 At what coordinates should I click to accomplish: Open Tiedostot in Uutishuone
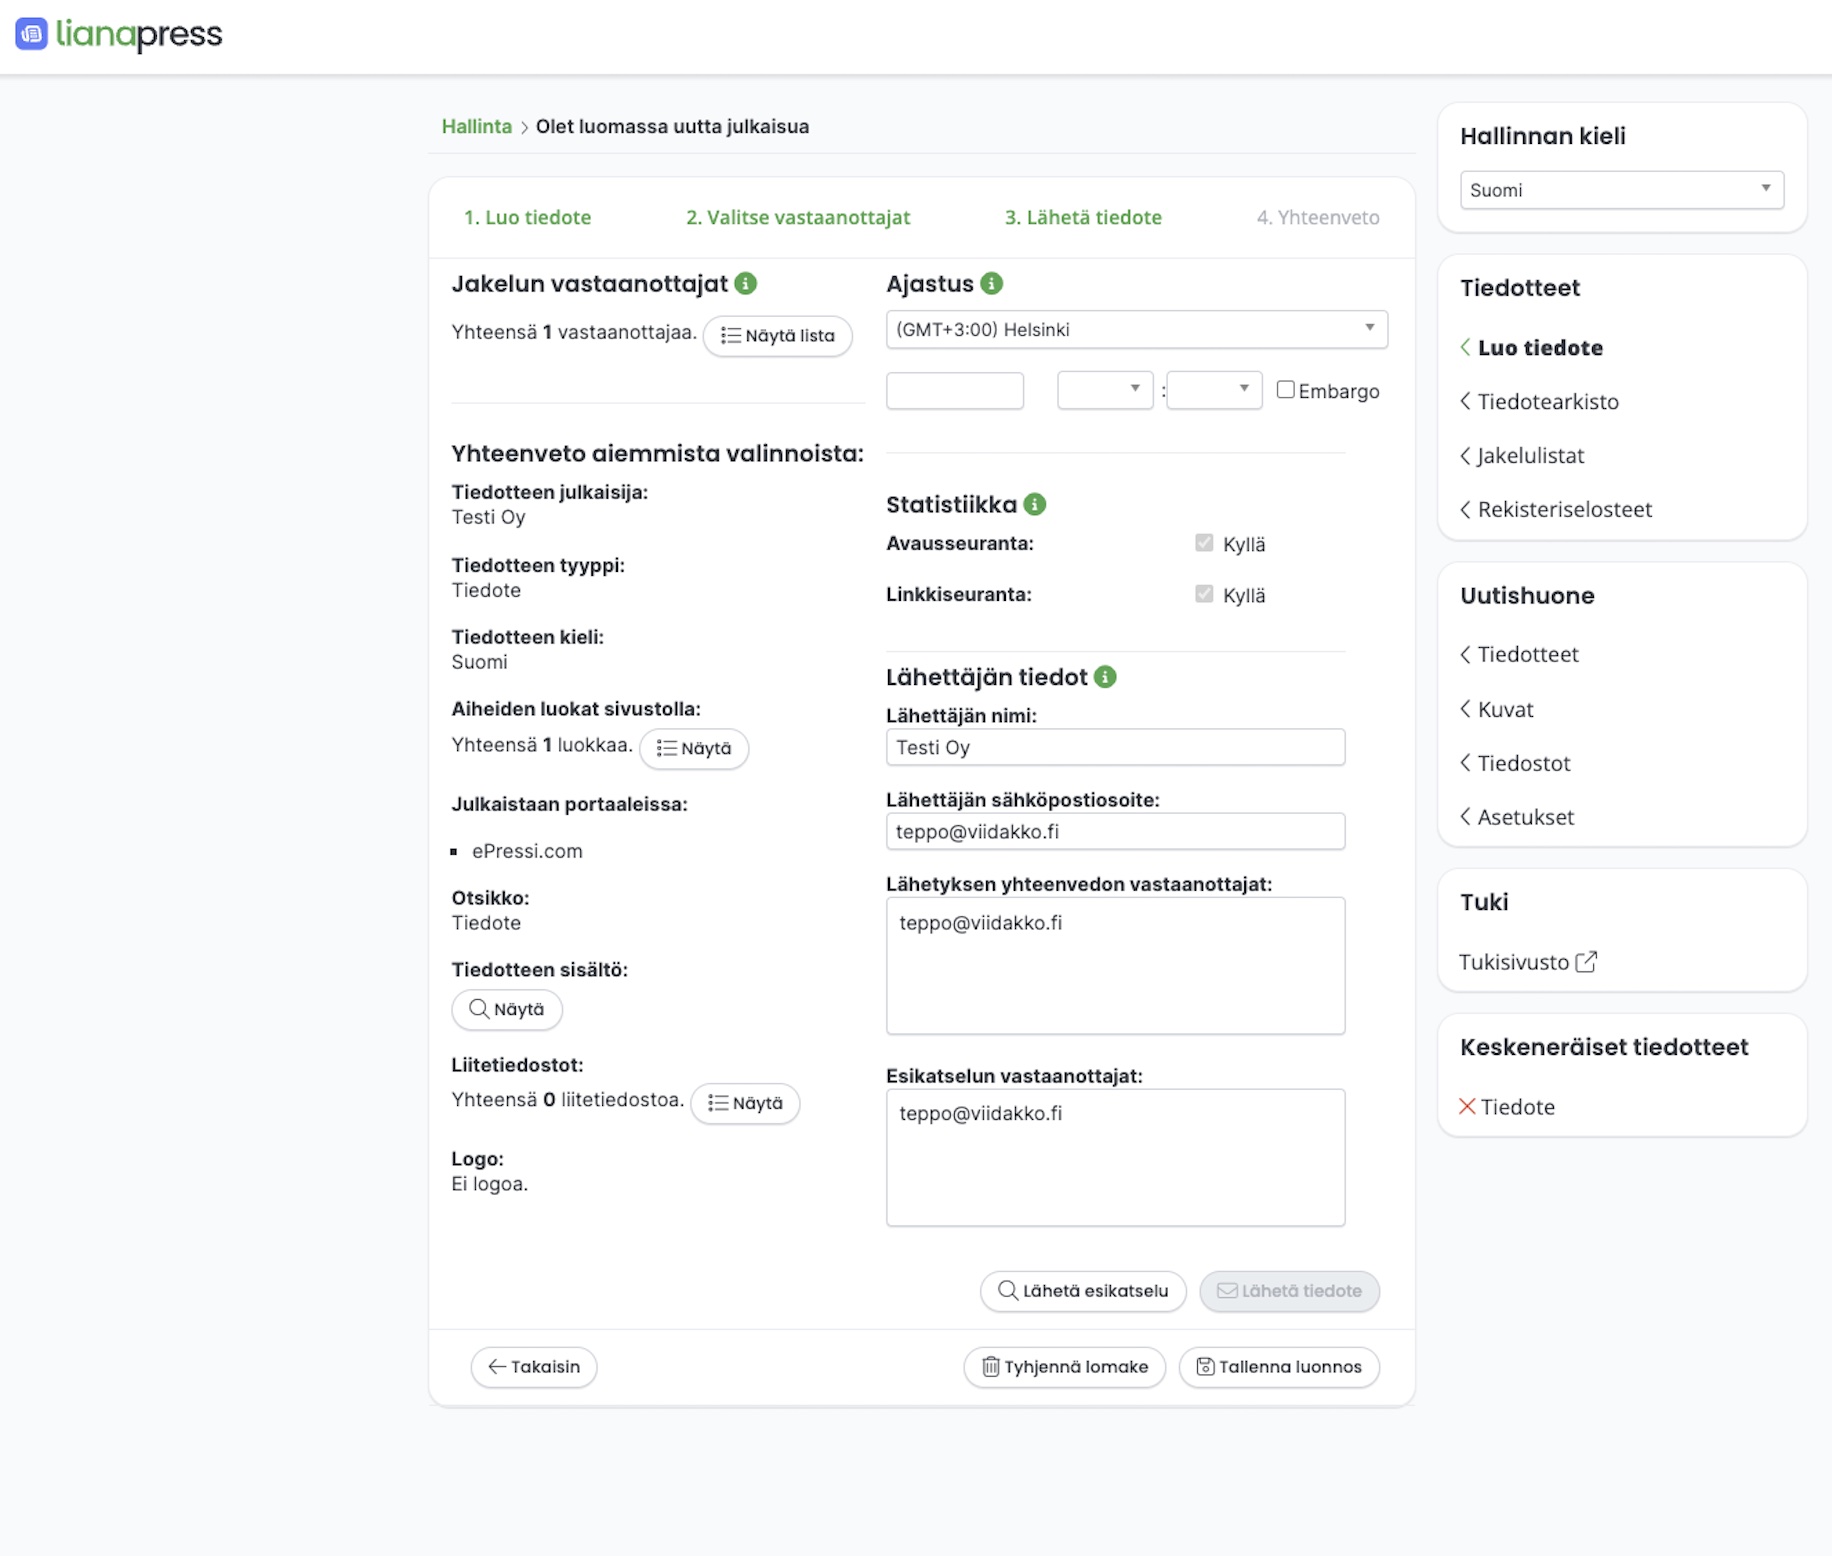[x=1524, y=764]
